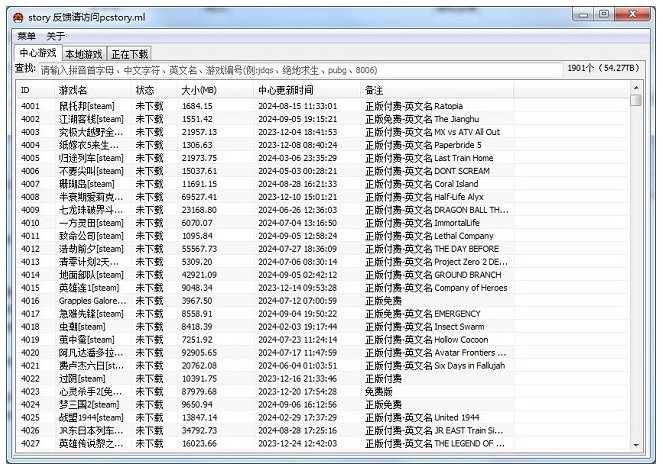Minimize the story window

584,15
